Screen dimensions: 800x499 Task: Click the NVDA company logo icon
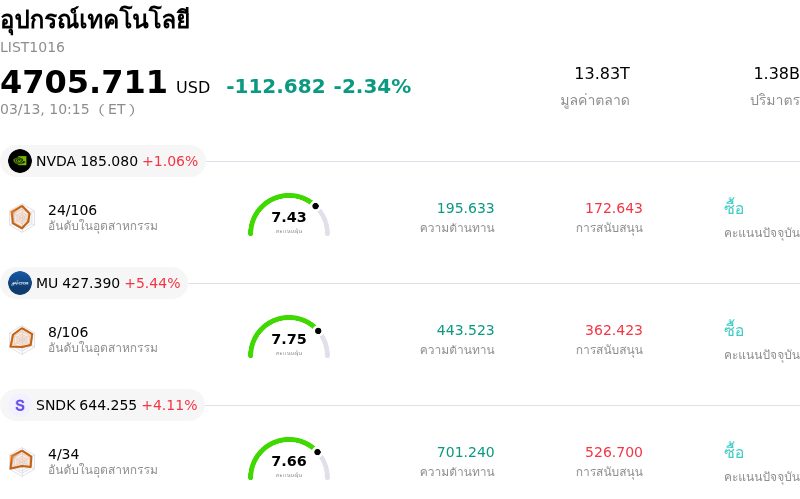point(20,161)
